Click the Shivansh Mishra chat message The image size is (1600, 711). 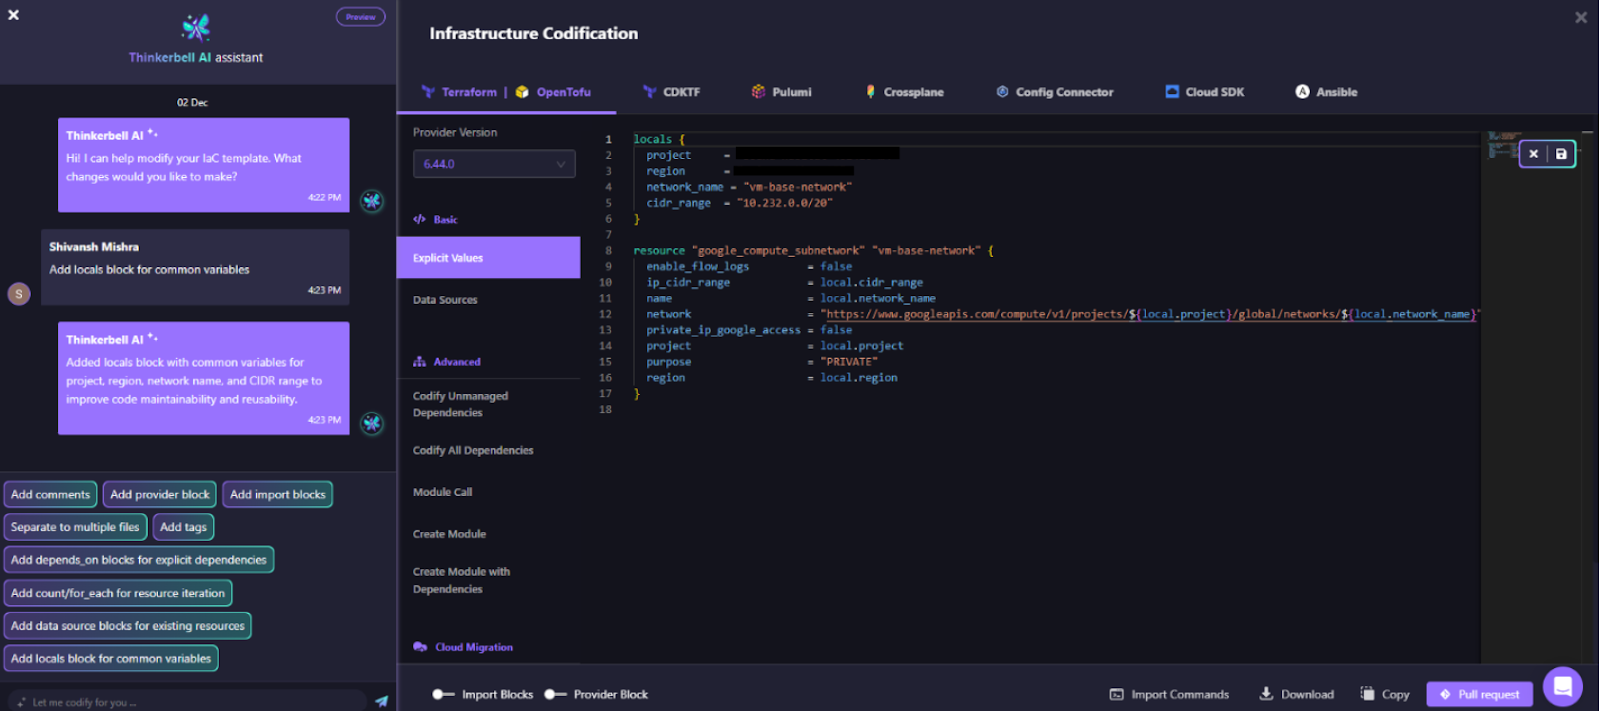[195, 268]
